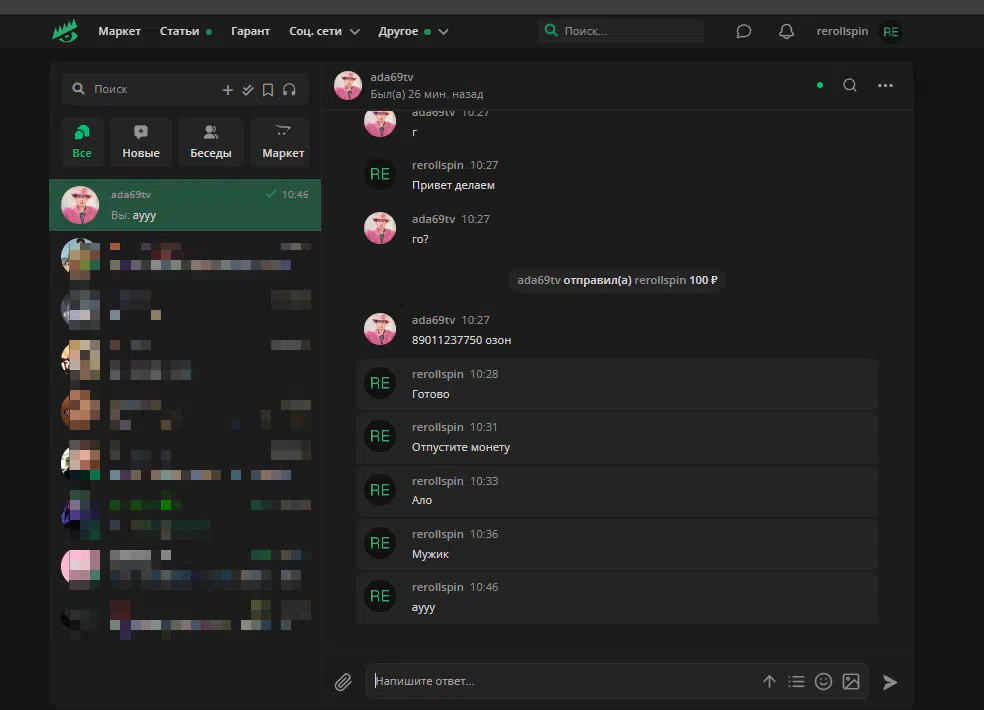
Task: Attach a file using the paperclip icon
Action: tap(343, 682)
